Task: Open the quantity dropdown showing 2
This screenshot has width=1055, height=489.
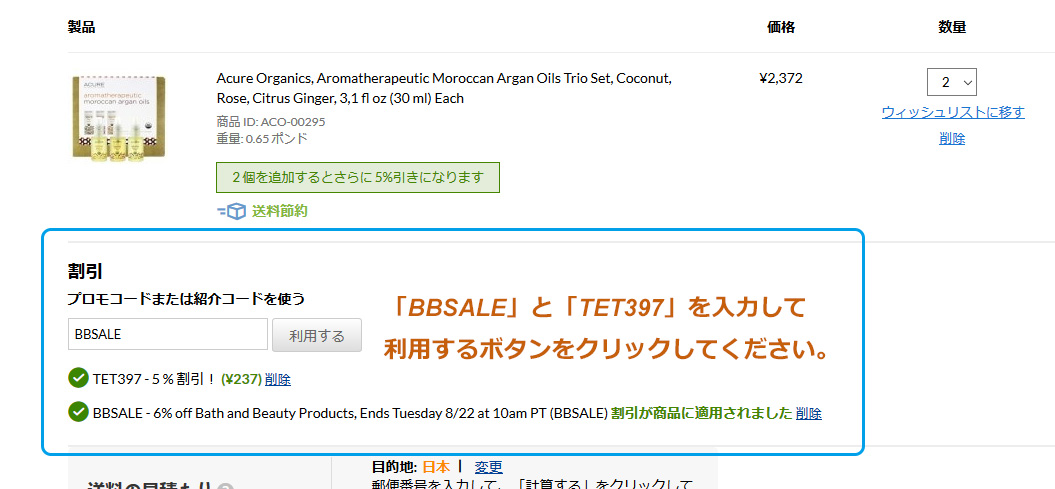Action: point(951,82)
